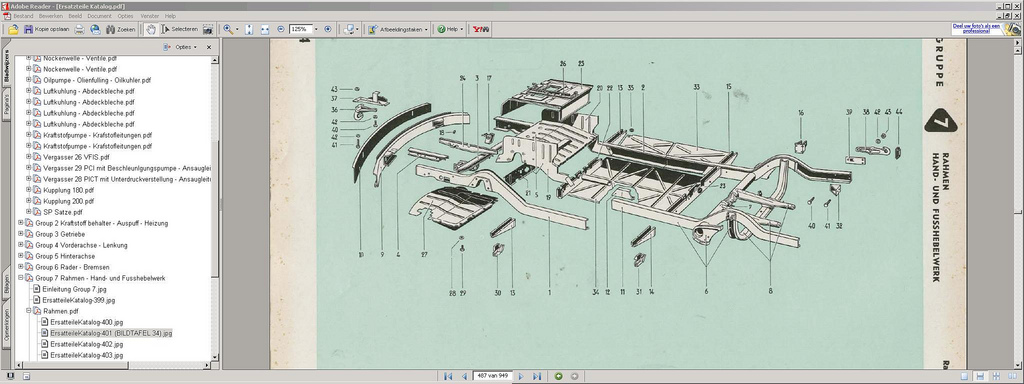Image resolution: width=1024 pixels, height=384 pixels.
Task: Collapse the Rahmen.pdf bookmark
Action: [x=29, y=311]
